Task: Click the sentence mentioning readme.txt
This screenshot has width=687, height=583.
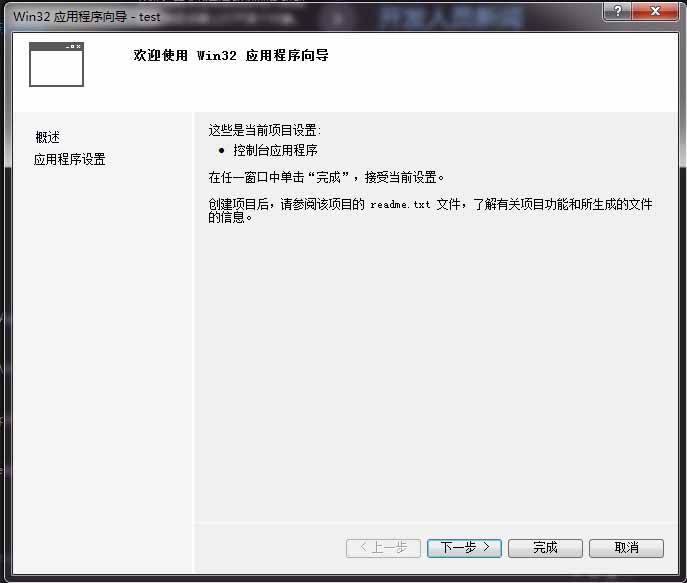Action: pos(430,210)
